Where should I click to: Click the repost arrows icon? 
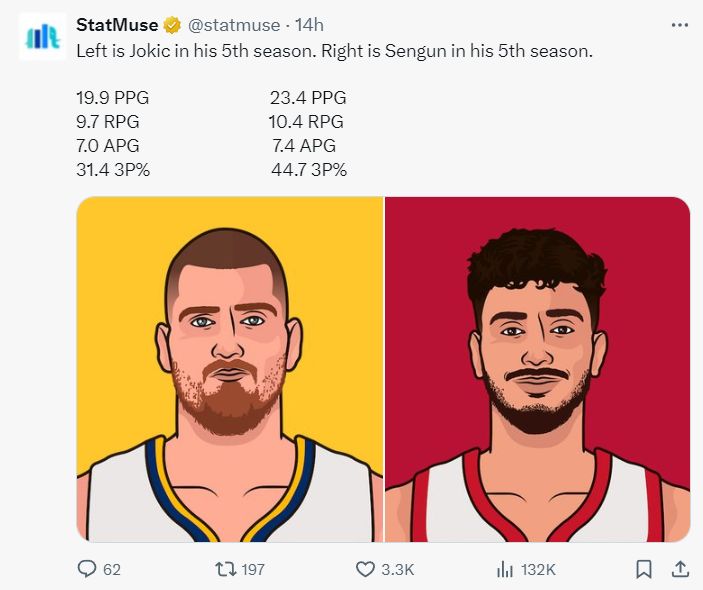pyautogui.click(x=225, y=569)
